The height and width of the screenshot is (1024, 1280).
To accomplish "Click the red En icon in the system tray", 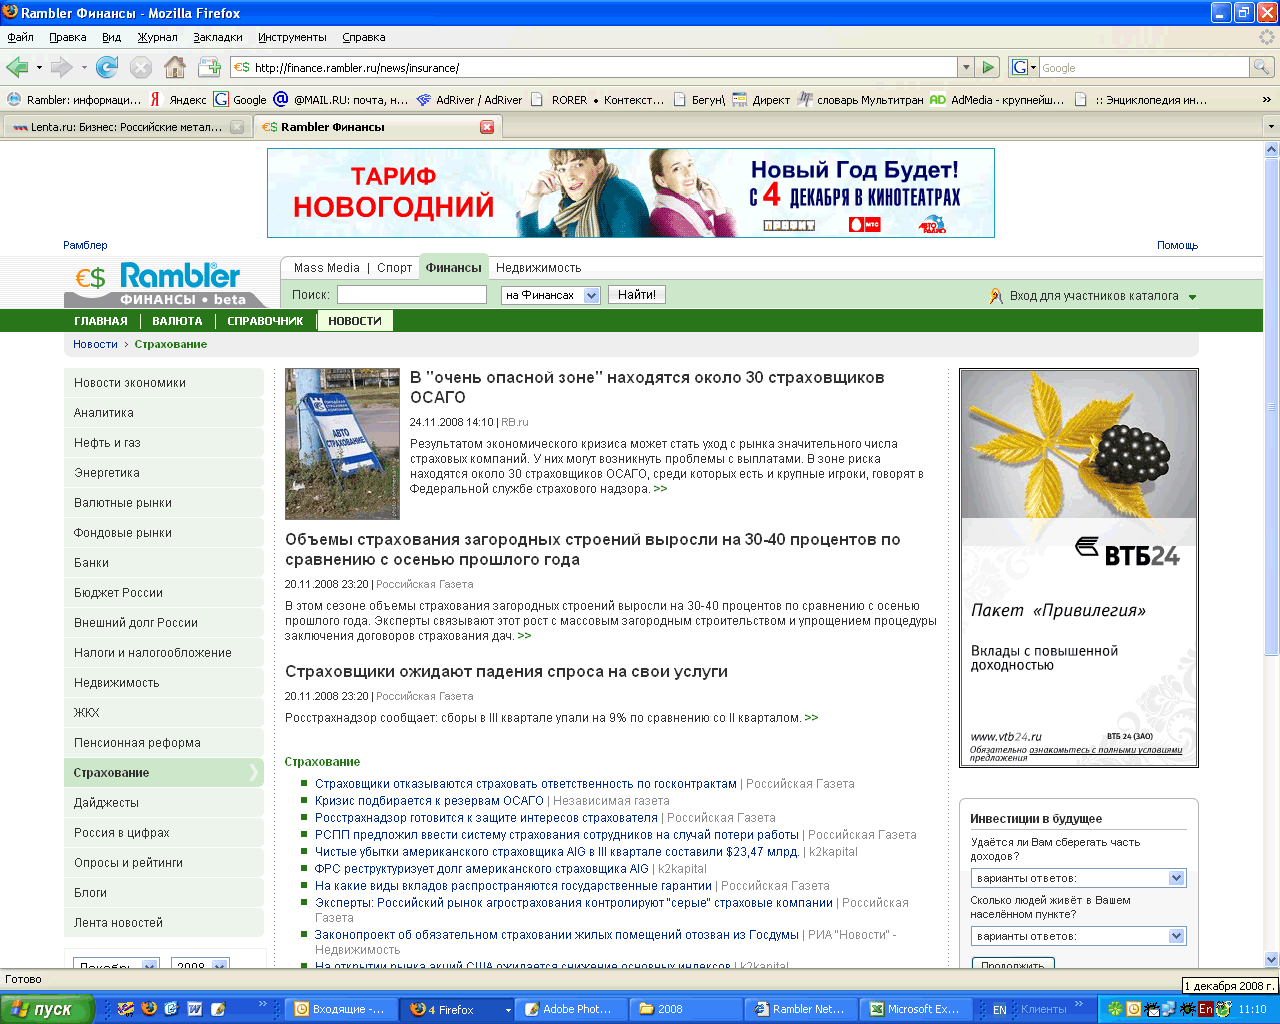I will 1206,1009.
